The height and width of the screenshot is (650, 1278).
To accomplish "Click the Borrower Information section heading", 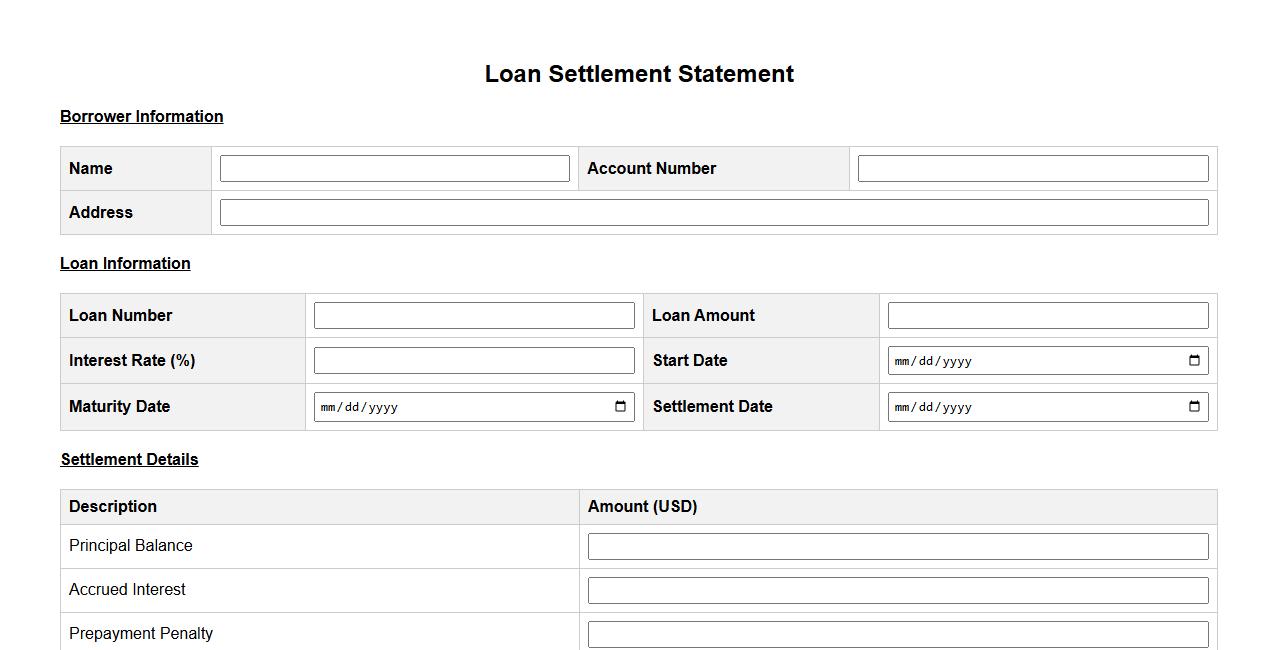I will 141,117.
